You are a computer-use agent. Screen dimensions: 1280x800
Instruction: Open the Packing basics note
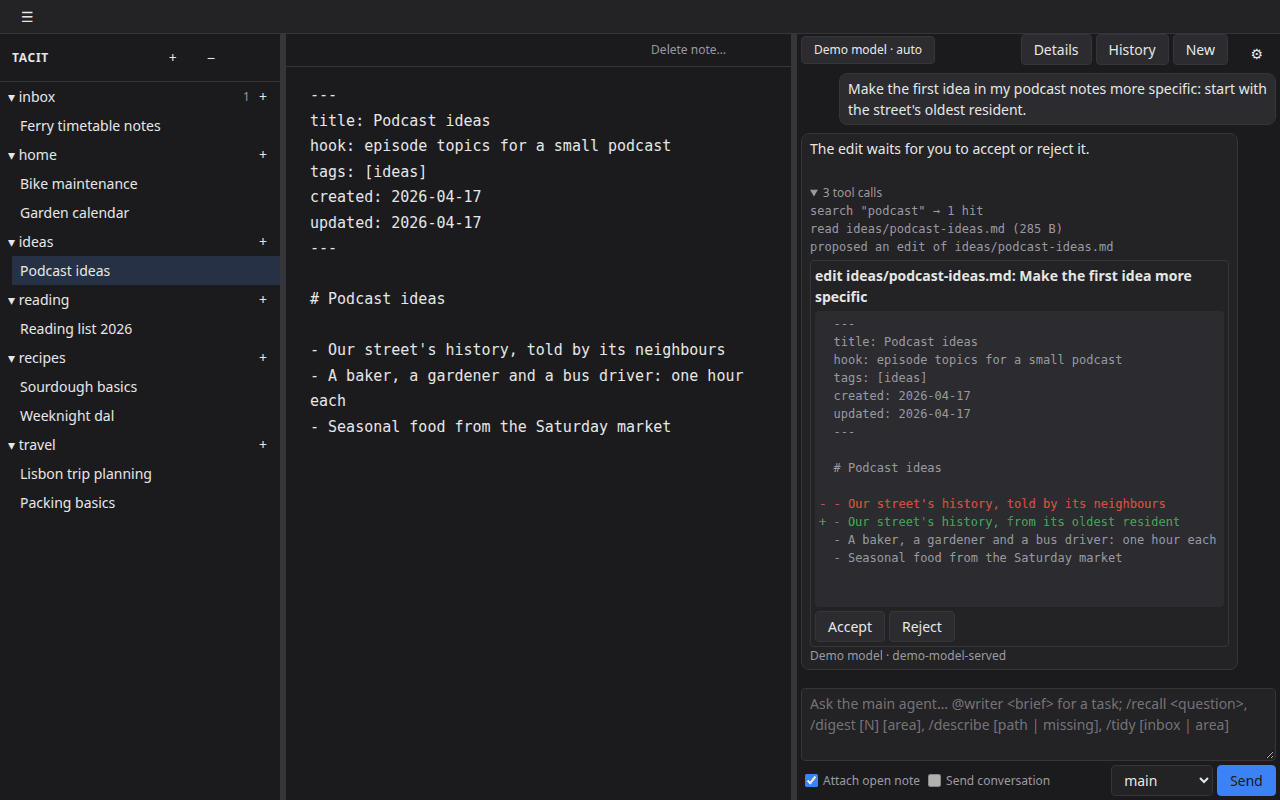[146, 503]
